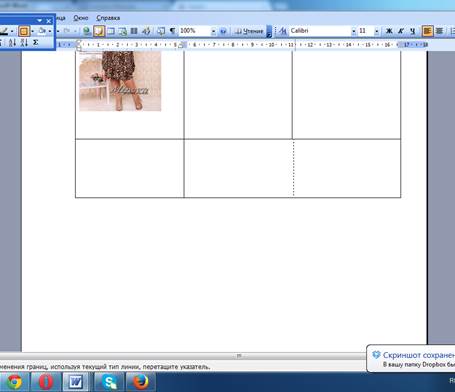Toggle underline (Ч) formatting

(x=413, y=31)
